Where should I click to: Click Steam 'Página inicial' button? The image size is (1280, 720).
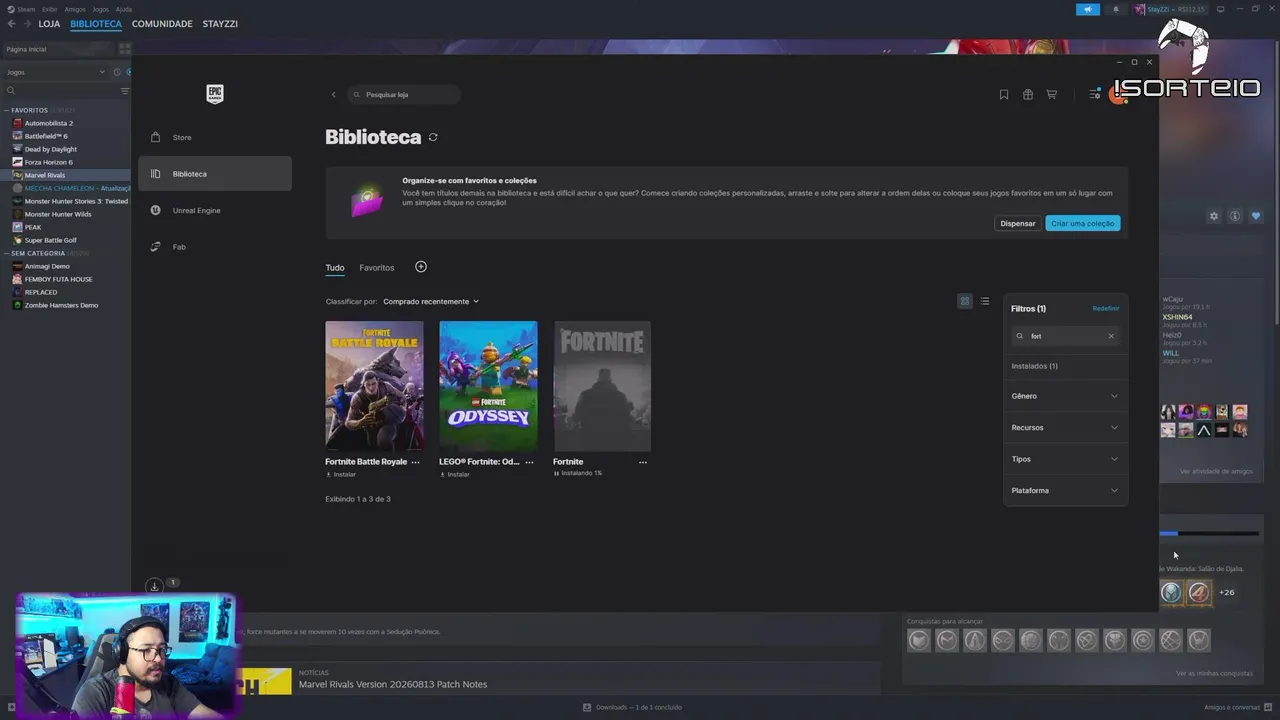[58, 49]
